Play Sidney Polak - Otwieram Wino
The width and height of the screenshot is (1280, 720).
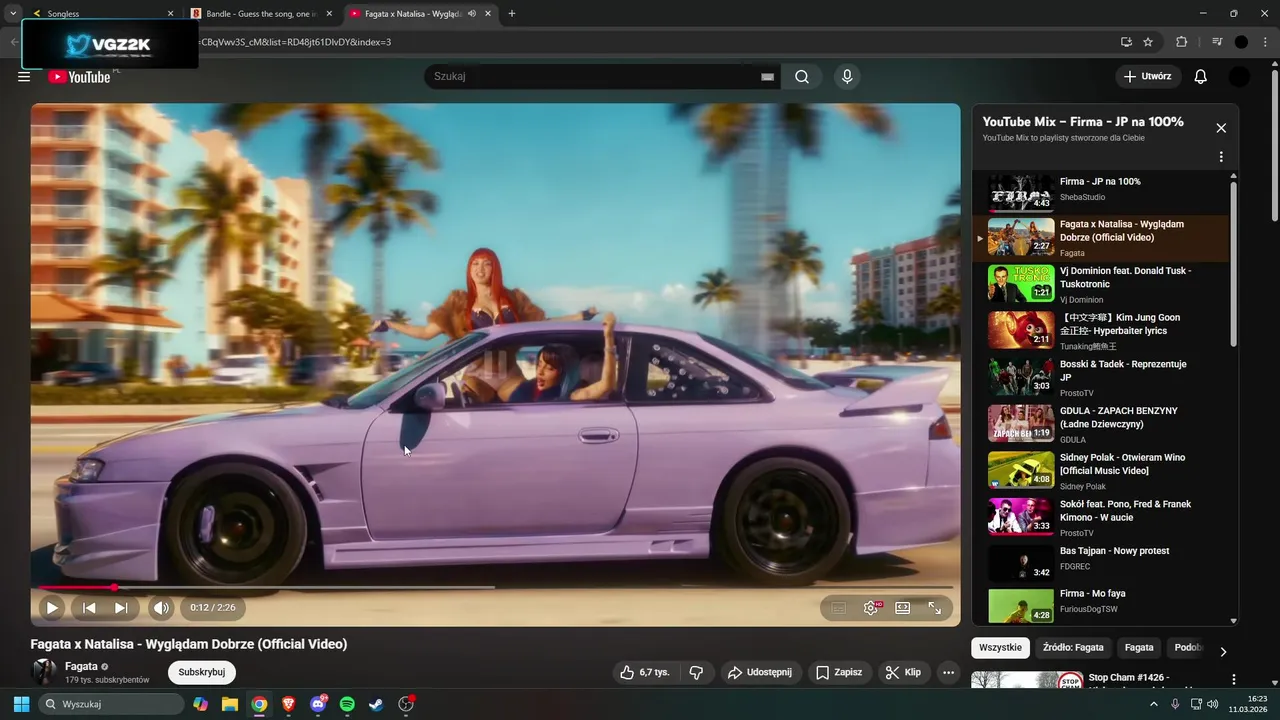pyautogui.click(x=1100, y=470)
